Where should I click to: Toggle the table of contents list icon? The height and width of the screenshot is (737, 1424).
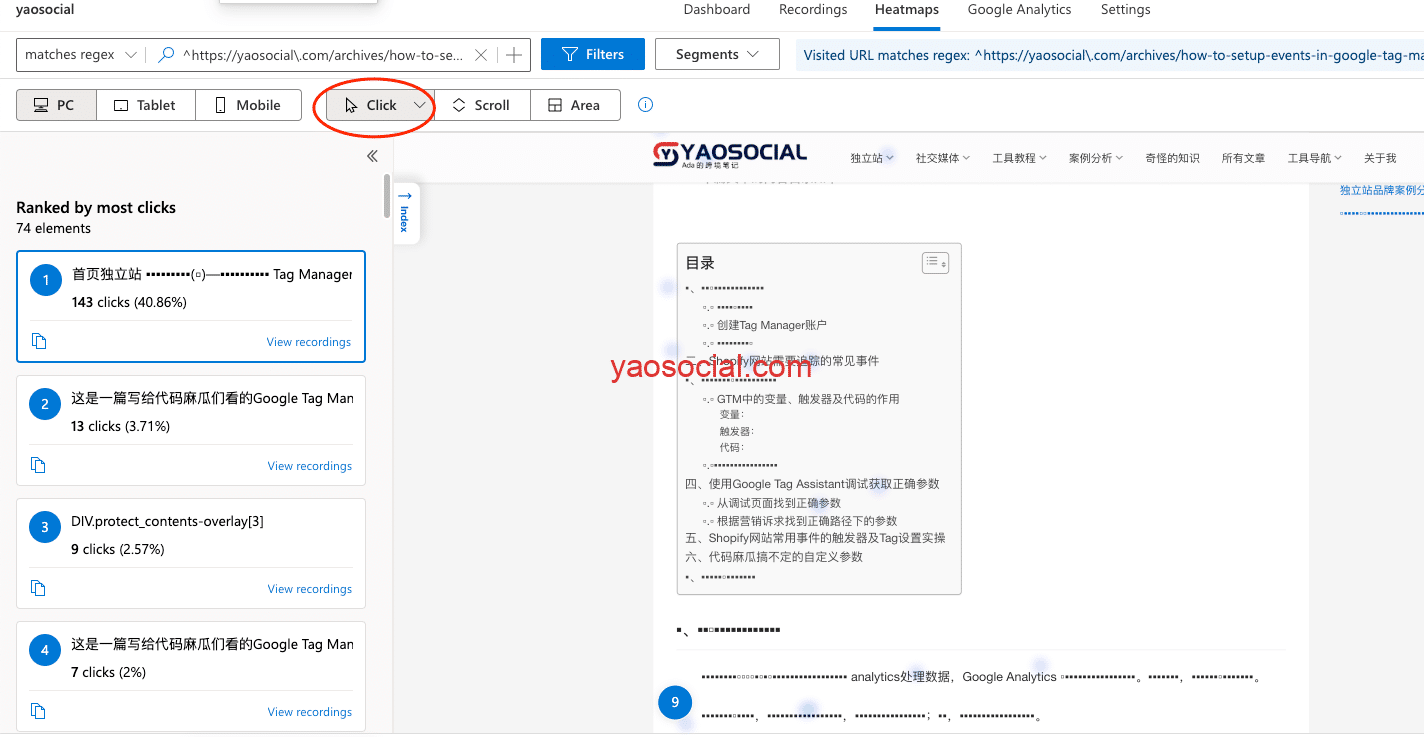tap(934, 263)
